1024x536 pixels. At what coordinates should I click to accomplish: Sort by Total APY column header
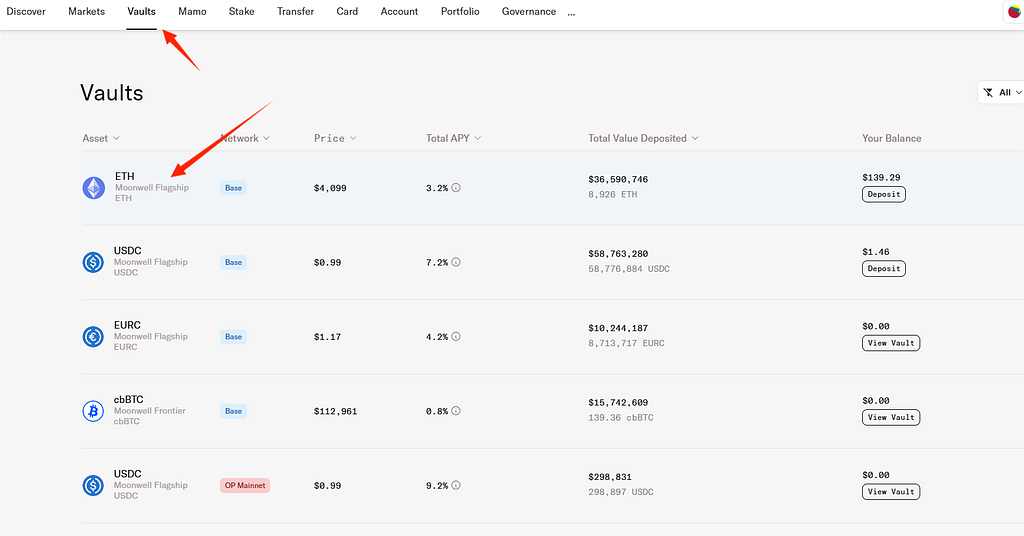(x=453, y=138)
